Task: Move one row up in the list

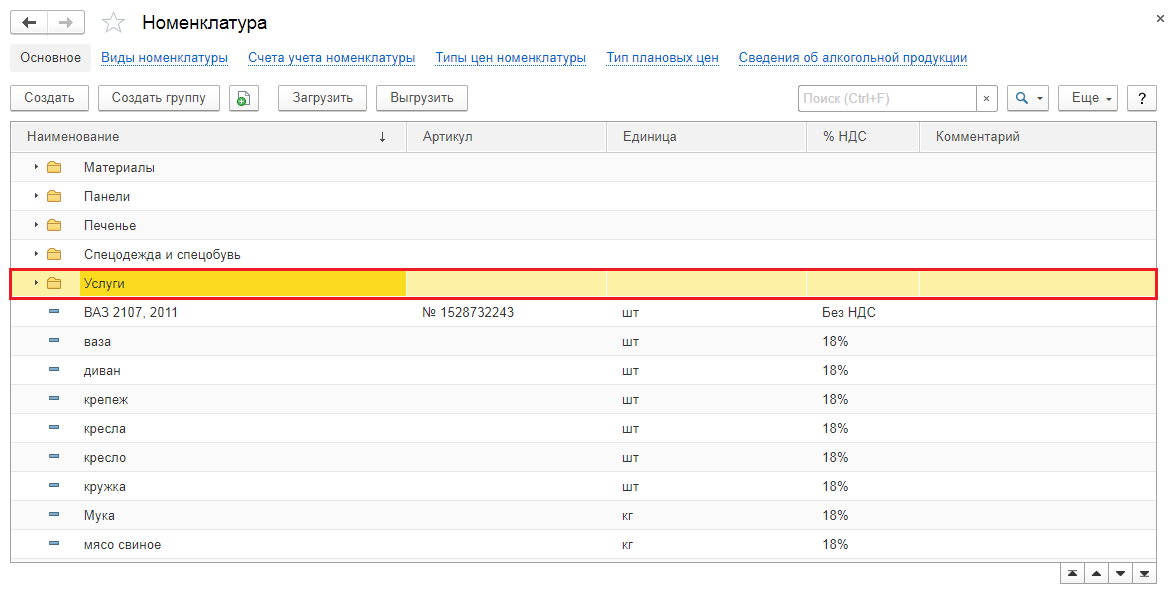Action: click(x=1097, y=573)
